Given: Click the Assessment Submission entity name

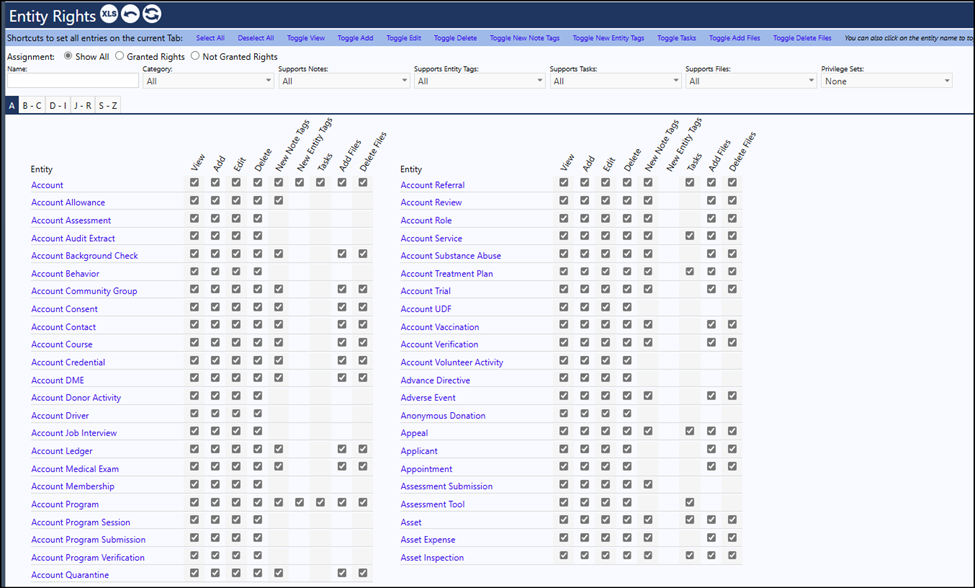Looking at the screenshot, I should coord(446,486).
